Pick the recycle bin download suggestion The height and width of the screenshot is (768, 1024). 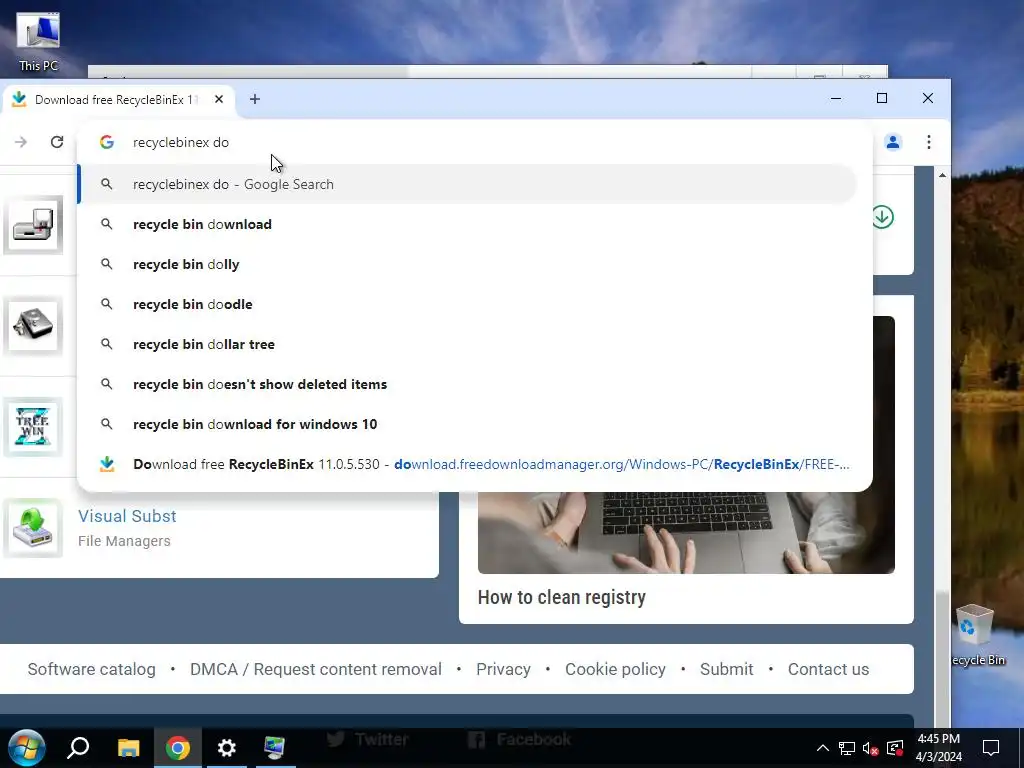click(468, 224)
